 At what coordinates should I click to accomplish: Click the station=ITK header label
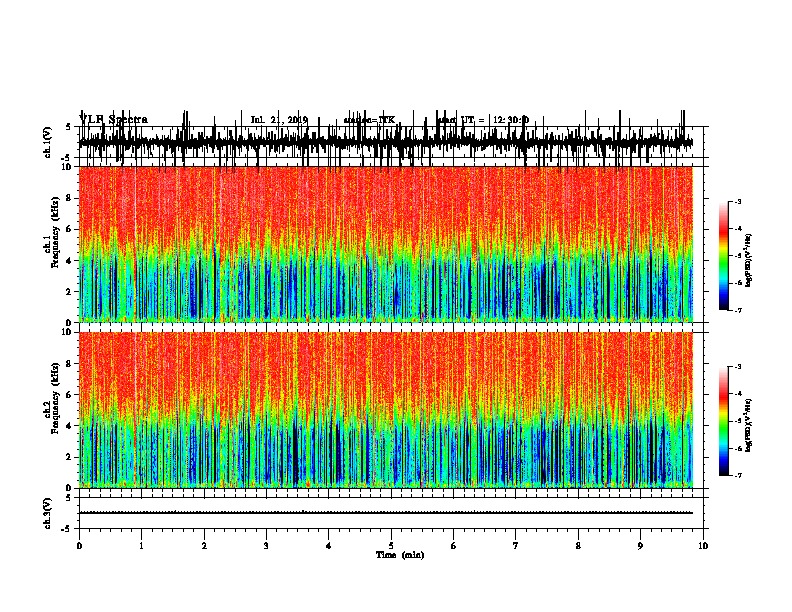point(369,120)
